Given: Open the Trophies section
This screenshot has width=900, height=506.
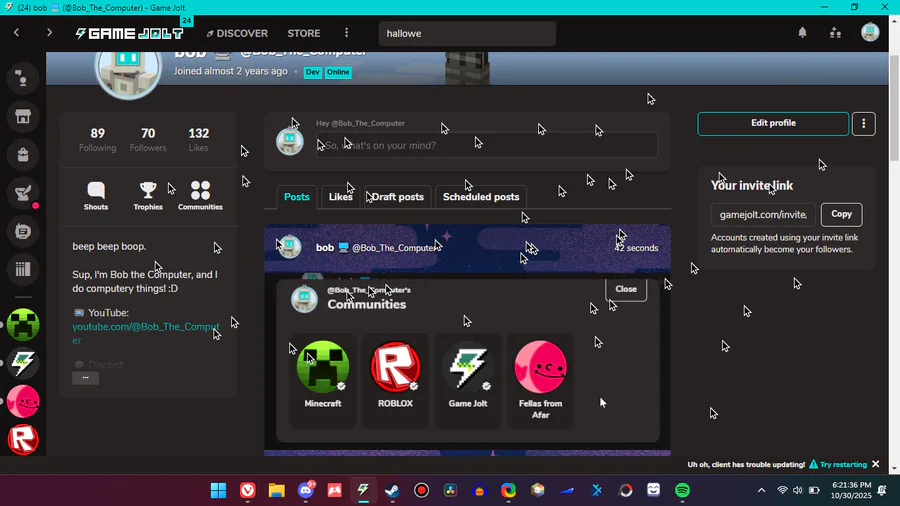Looking at the screenshot, I should [x=148, y=196].
